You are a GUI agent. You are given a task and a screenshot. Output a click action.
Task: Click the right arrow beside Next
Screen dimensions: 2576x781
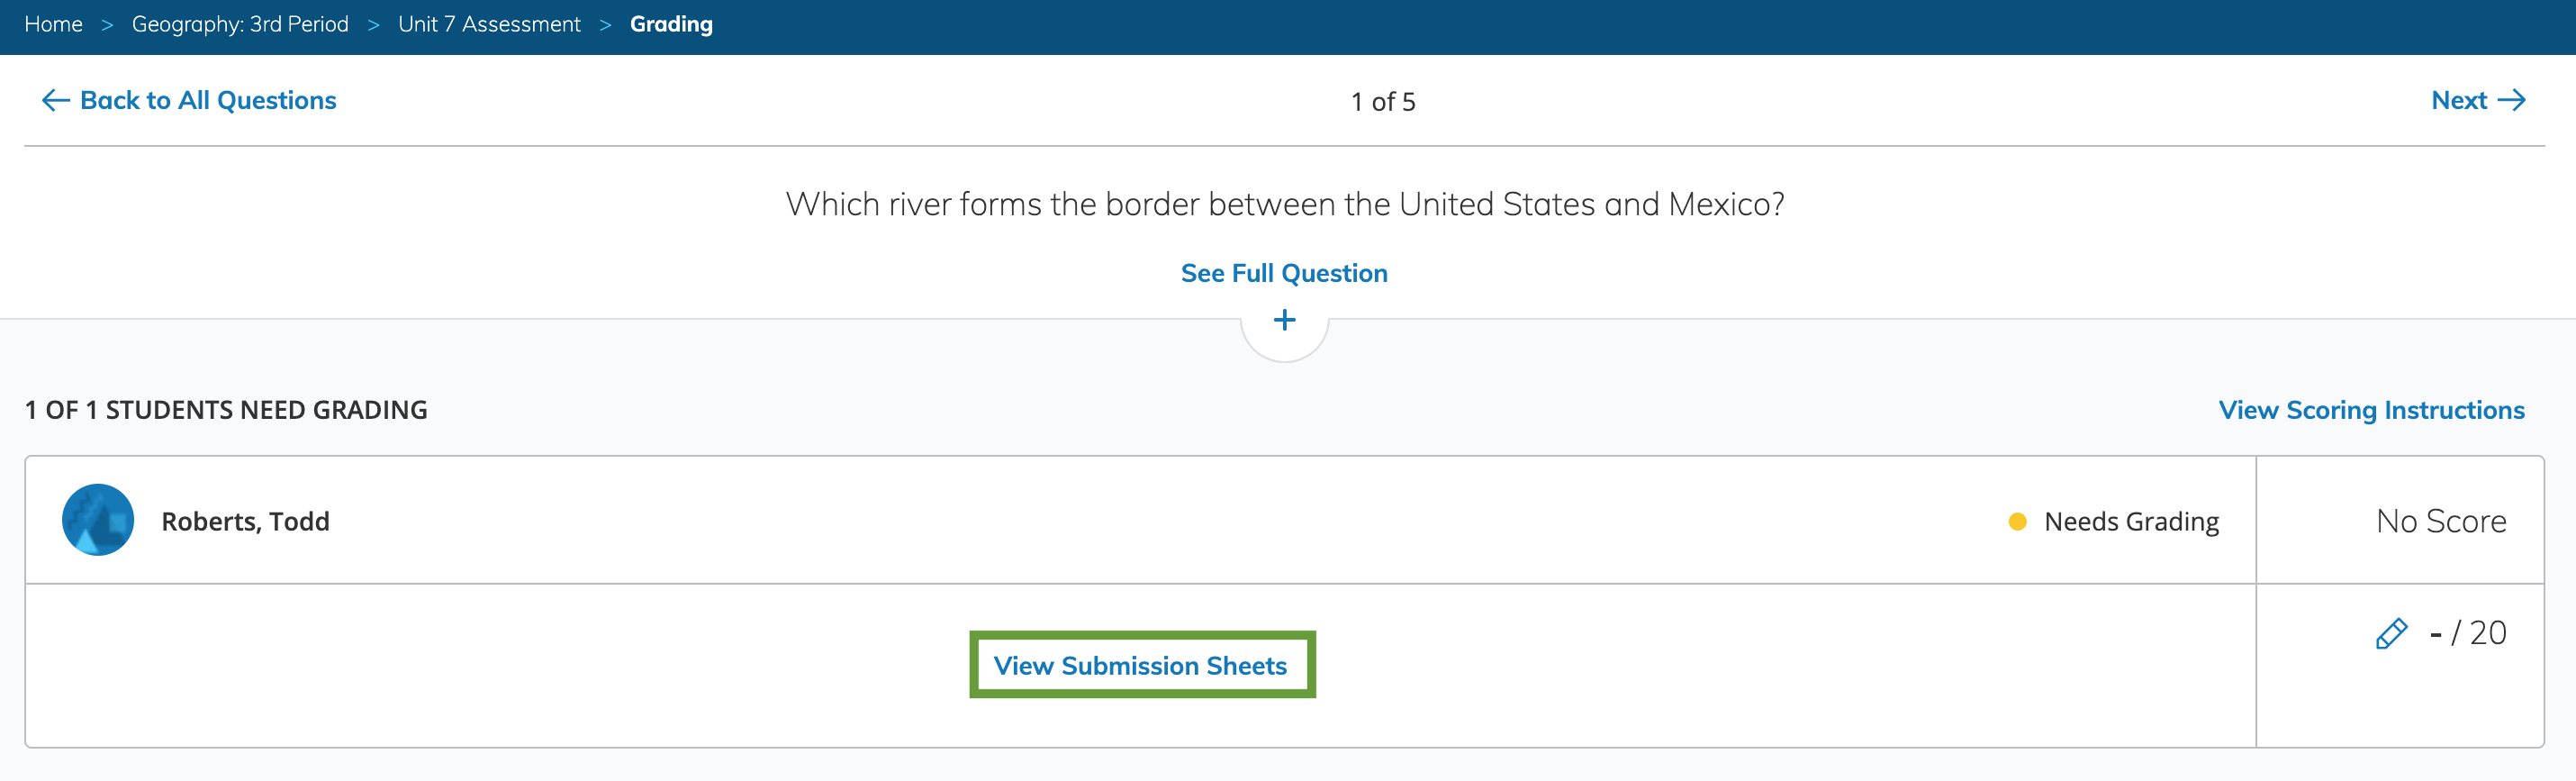point(2511,100)
